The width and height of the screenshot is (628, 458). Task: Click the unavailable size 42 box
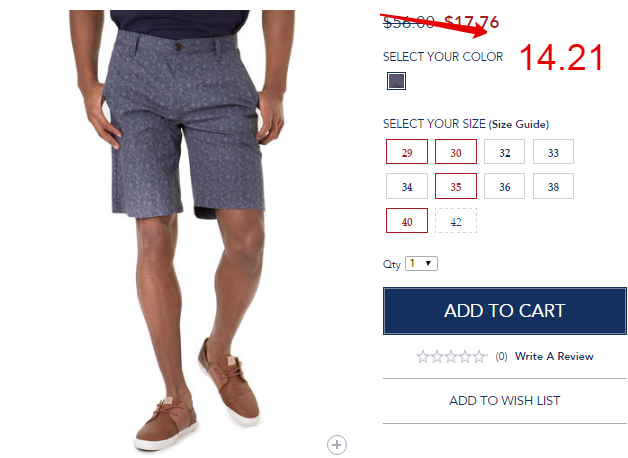(456, 221)
